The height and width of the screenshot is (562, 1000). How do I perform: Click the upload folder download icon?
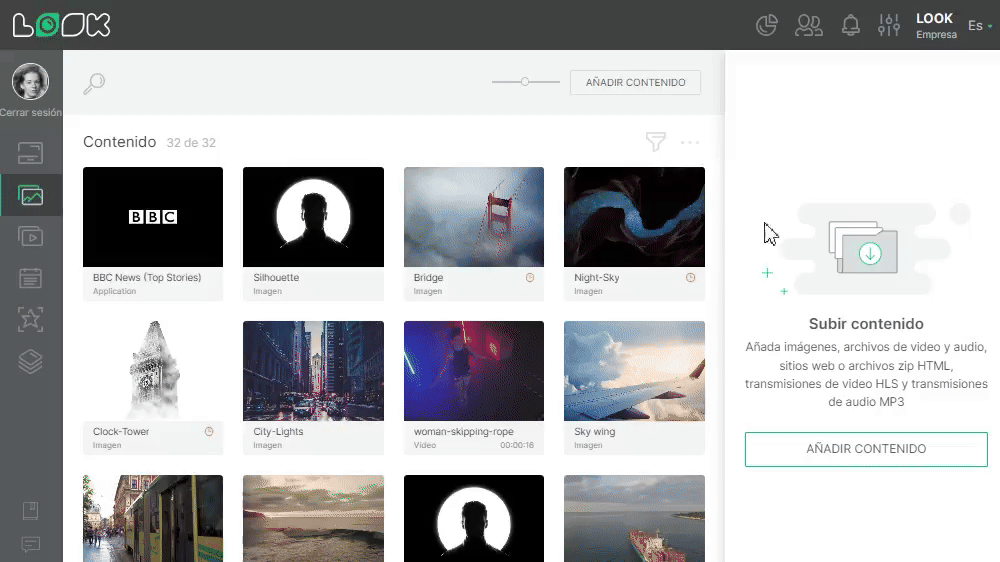click(x=864, y=248)
